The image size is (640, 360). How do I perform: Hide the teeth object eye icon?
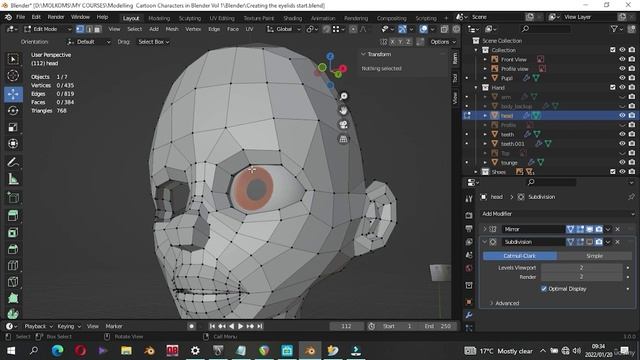tap(622, 134)
